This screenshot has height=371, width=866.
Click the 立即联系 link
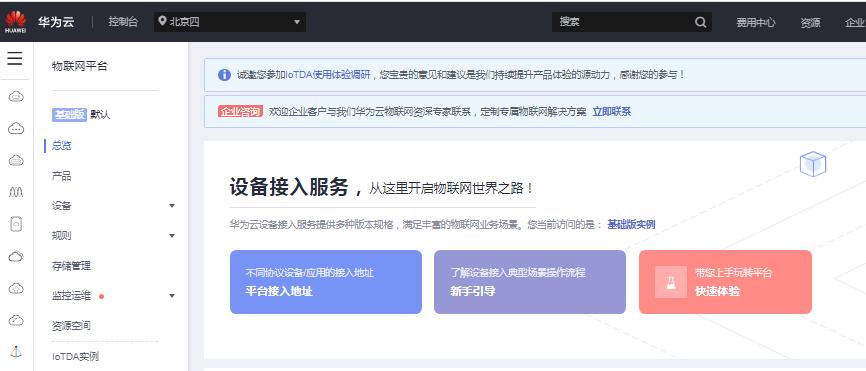pyautogui.click(x=611, y=112)
